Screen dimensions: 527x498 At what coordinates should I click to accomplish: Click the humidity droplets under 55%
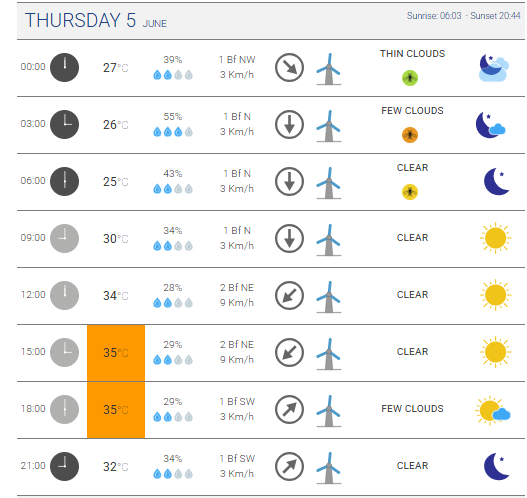(173, 132)
